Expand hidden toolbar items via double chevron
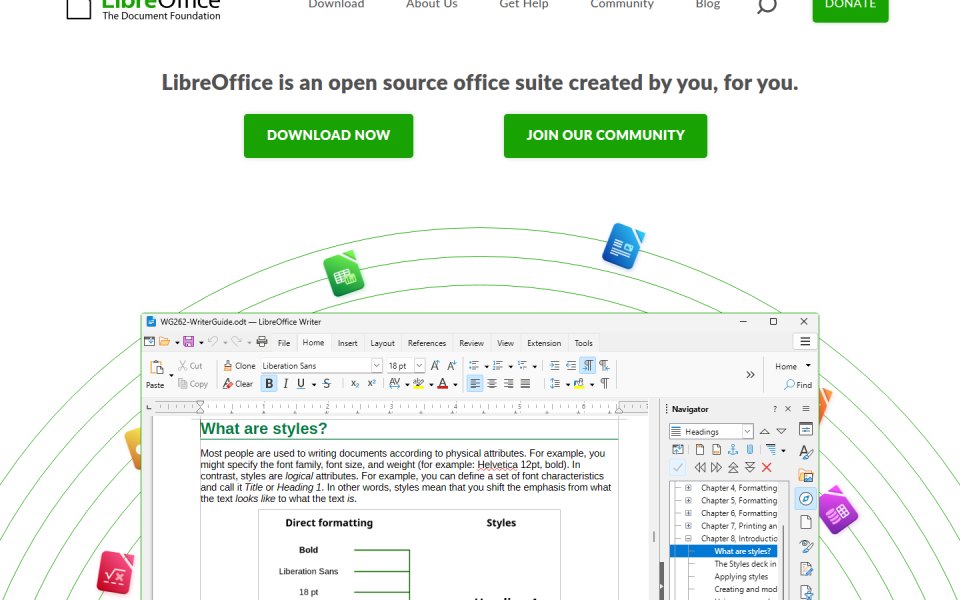 (750, 375)
